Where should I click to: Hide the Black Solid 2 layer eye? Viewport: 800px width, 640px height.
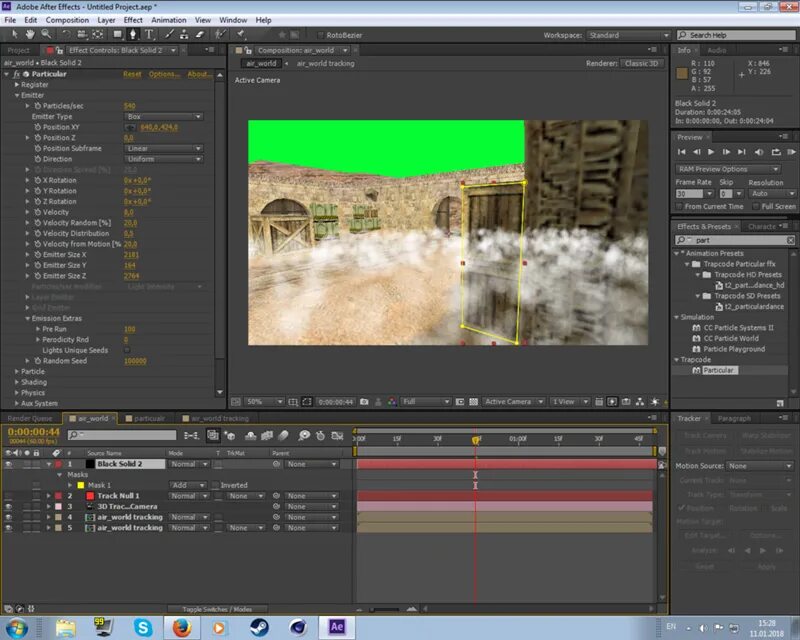click(x=8, y=464)
